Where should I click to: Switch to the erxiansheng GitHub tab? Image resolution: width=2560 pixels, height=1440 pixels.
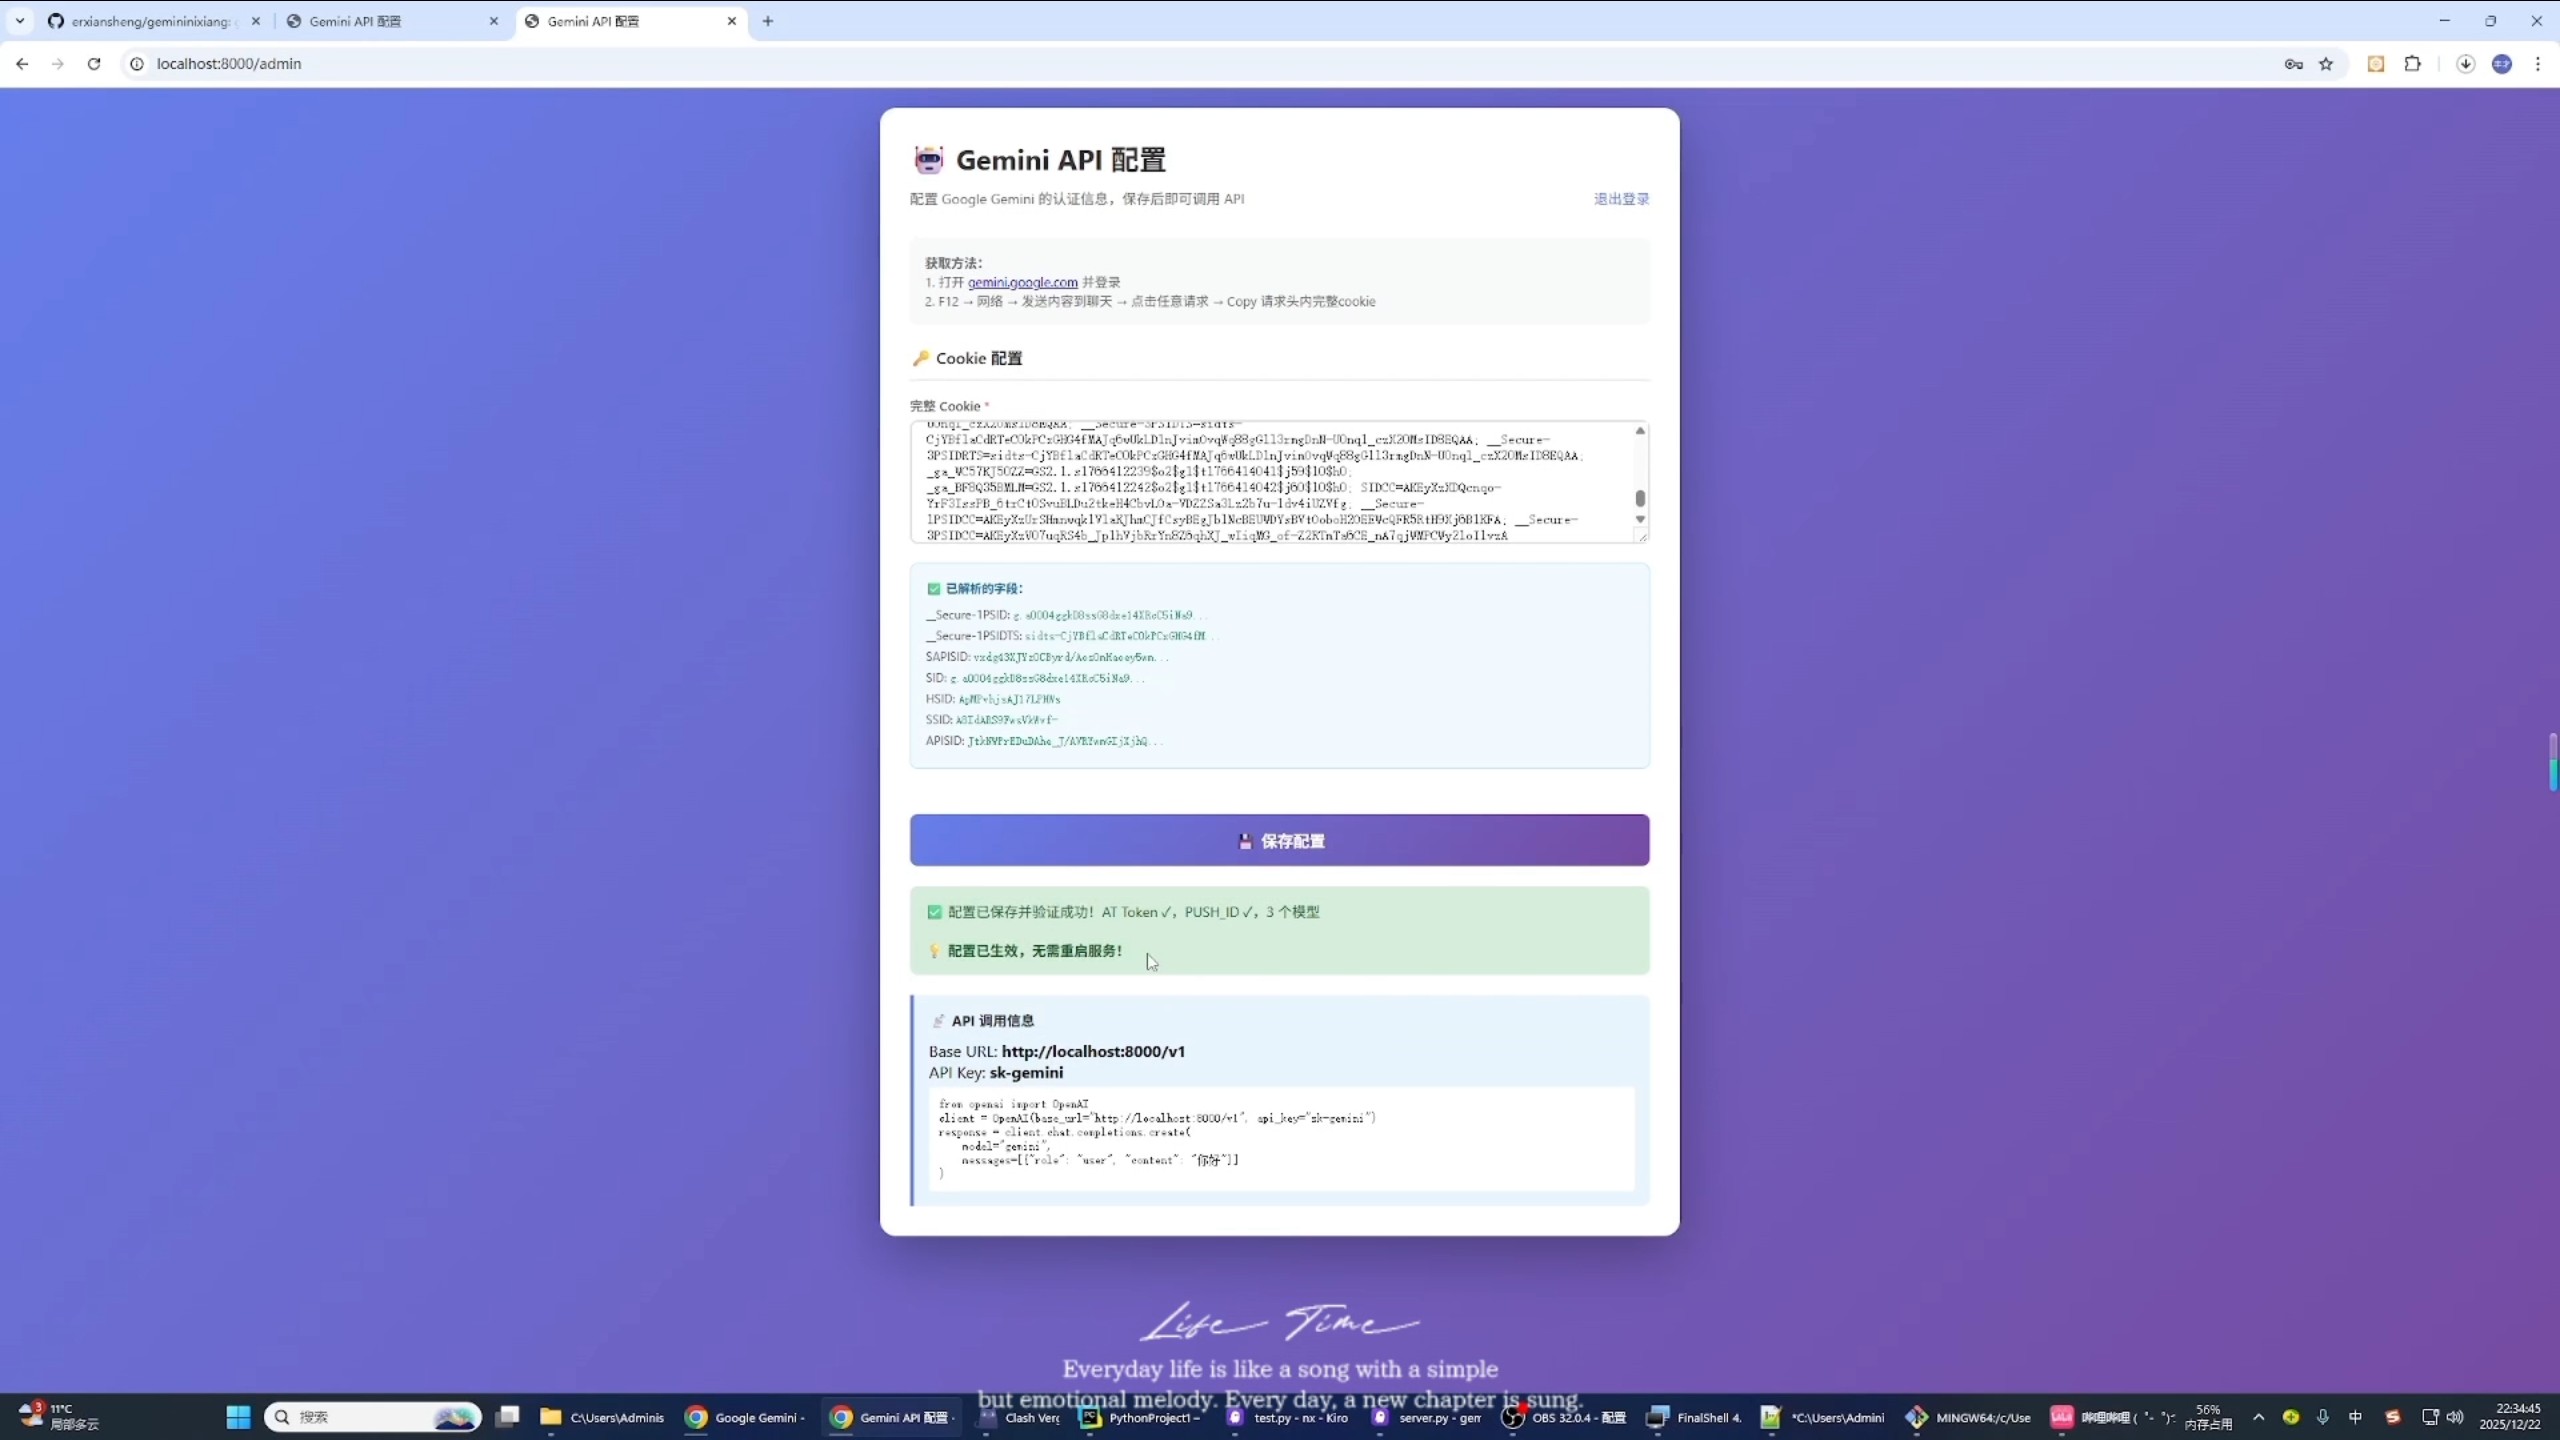pyautogui.click(x=150, y=21)
